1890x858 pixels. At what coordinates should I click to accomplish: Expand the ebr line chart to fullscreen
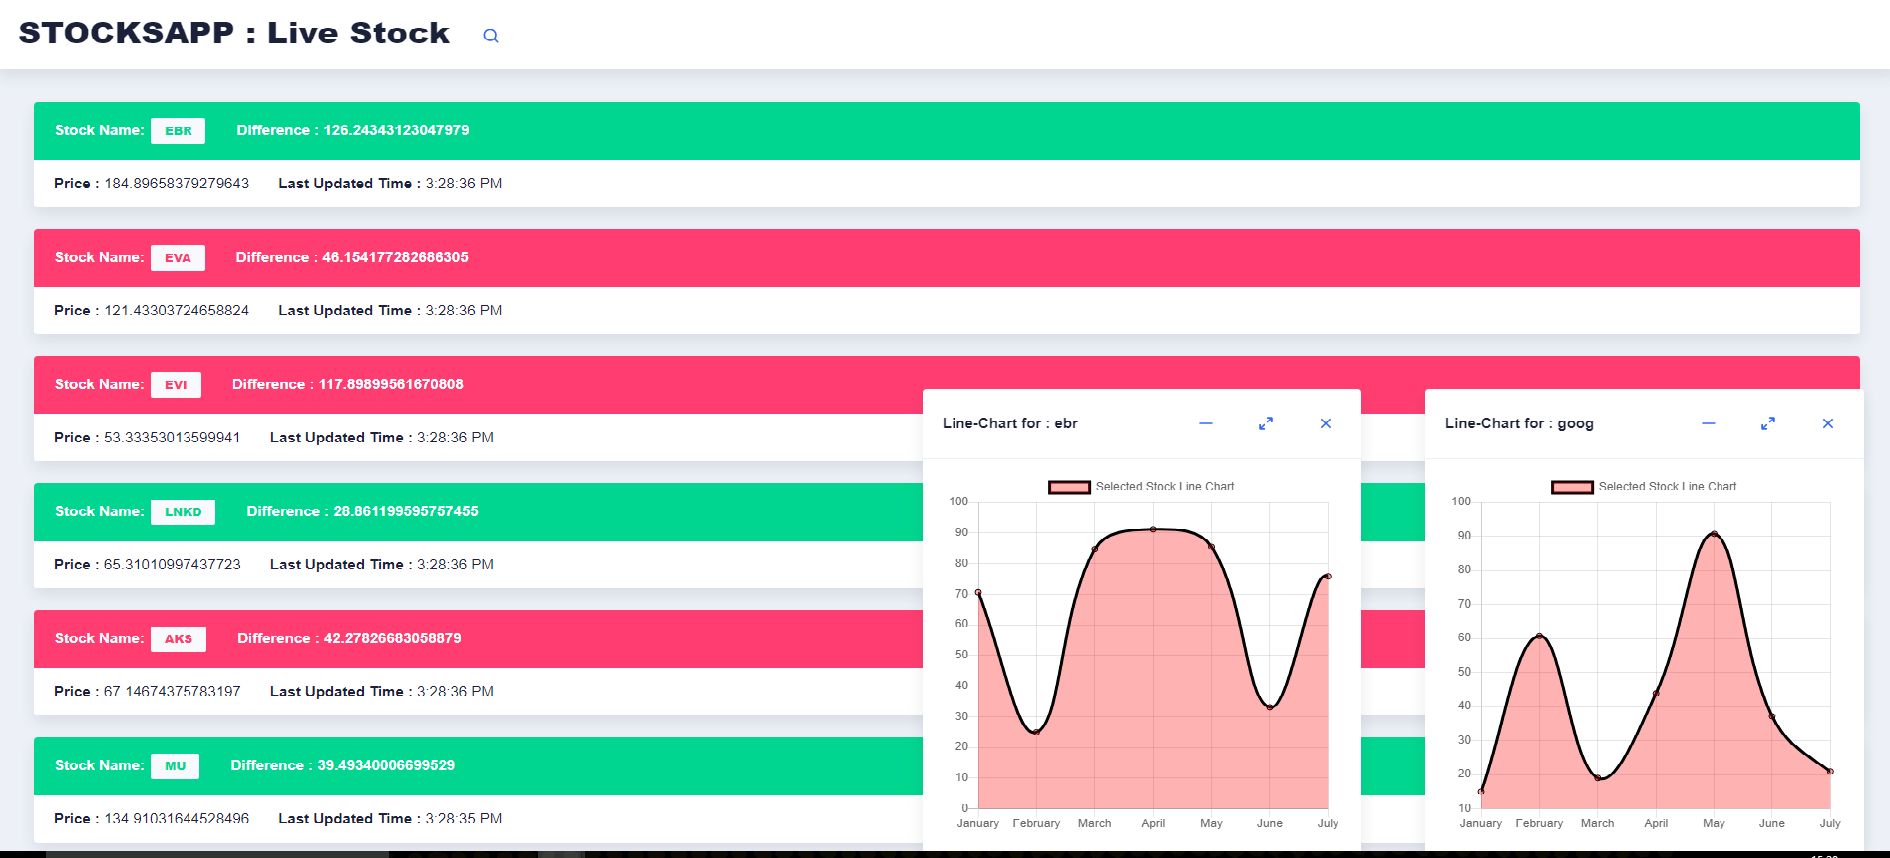click(x=1266, y=423)
